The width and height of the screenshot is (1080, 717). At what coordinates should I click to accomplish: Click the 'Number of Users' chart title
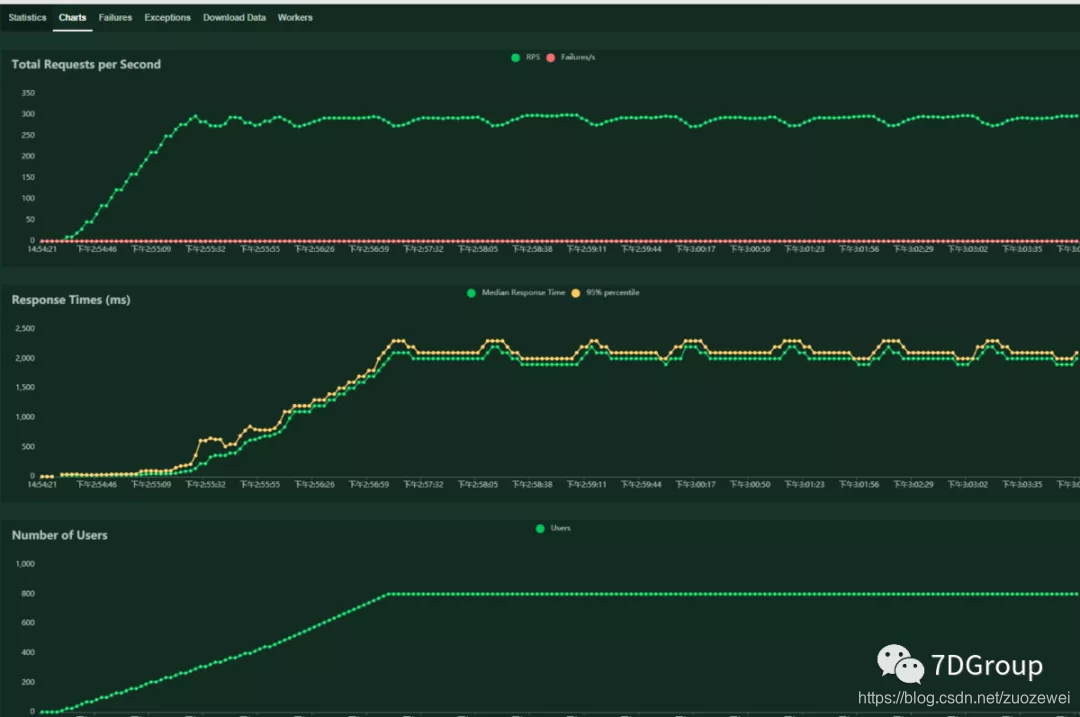click(59, 535)
